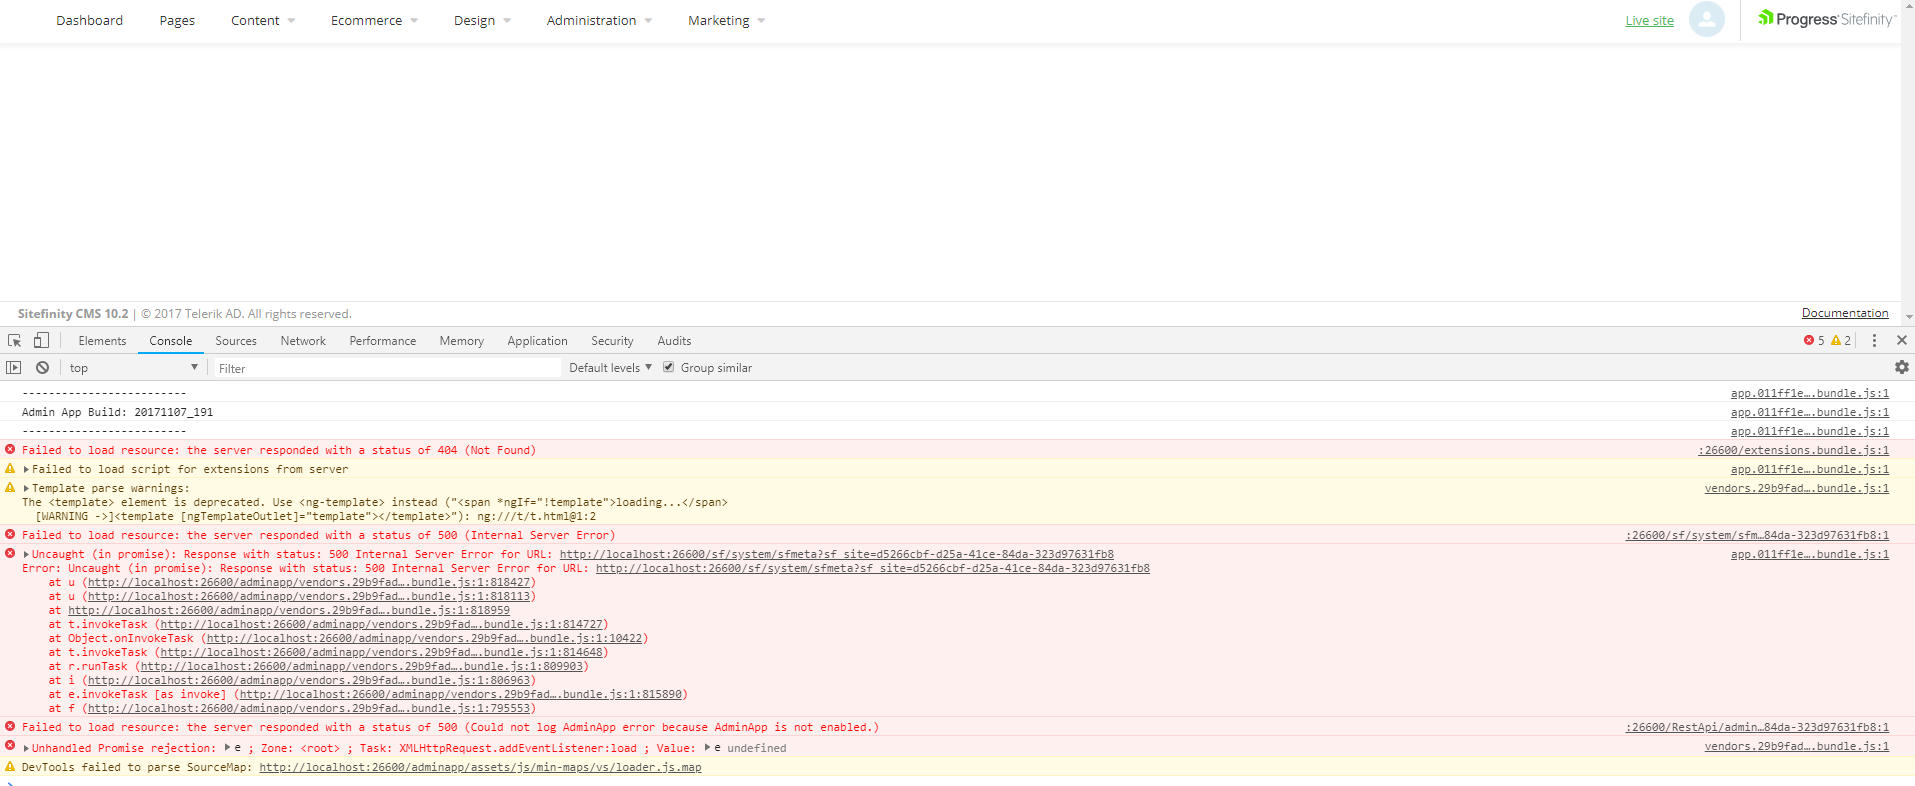This screenshot has width=1915, height=786.
Task: Click the yellow warning count indicator
Action: point(1841,341)
